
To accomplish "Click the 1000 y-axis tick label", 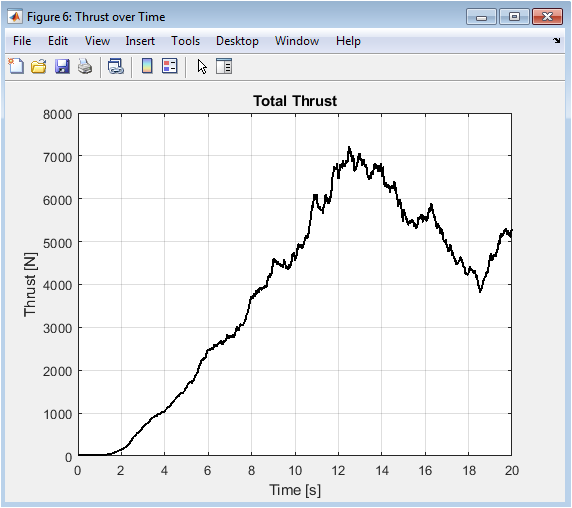I will [58, 415].
